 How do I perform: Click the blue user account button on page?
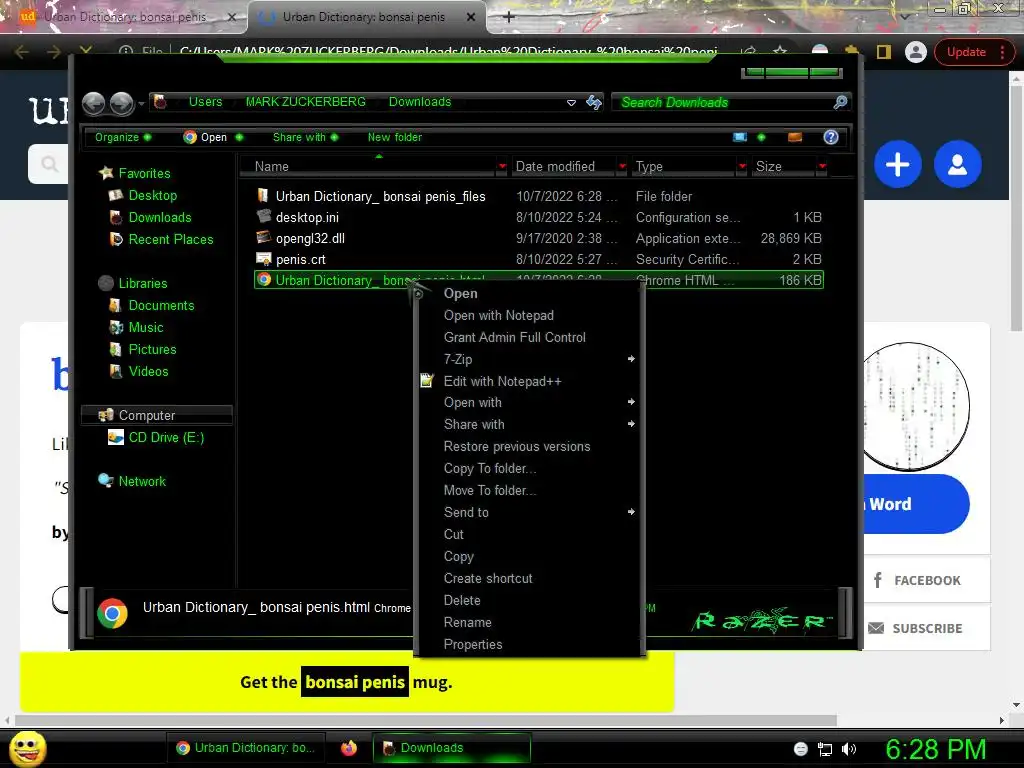pyautogui.click(x=957, y=164)
